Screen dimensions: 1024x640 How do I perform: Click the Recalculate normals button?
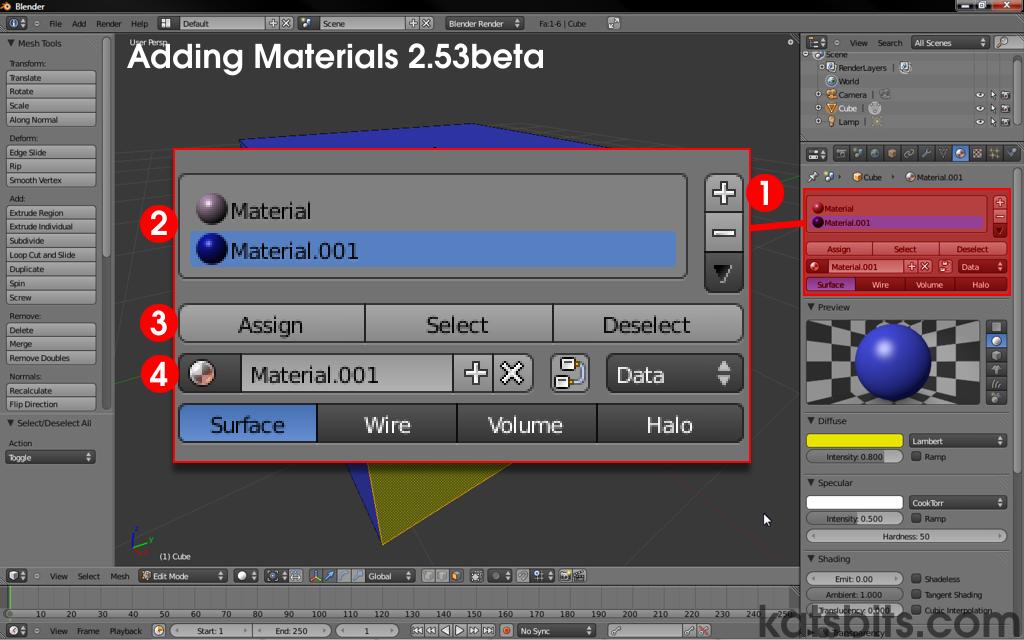click(51, 391)
